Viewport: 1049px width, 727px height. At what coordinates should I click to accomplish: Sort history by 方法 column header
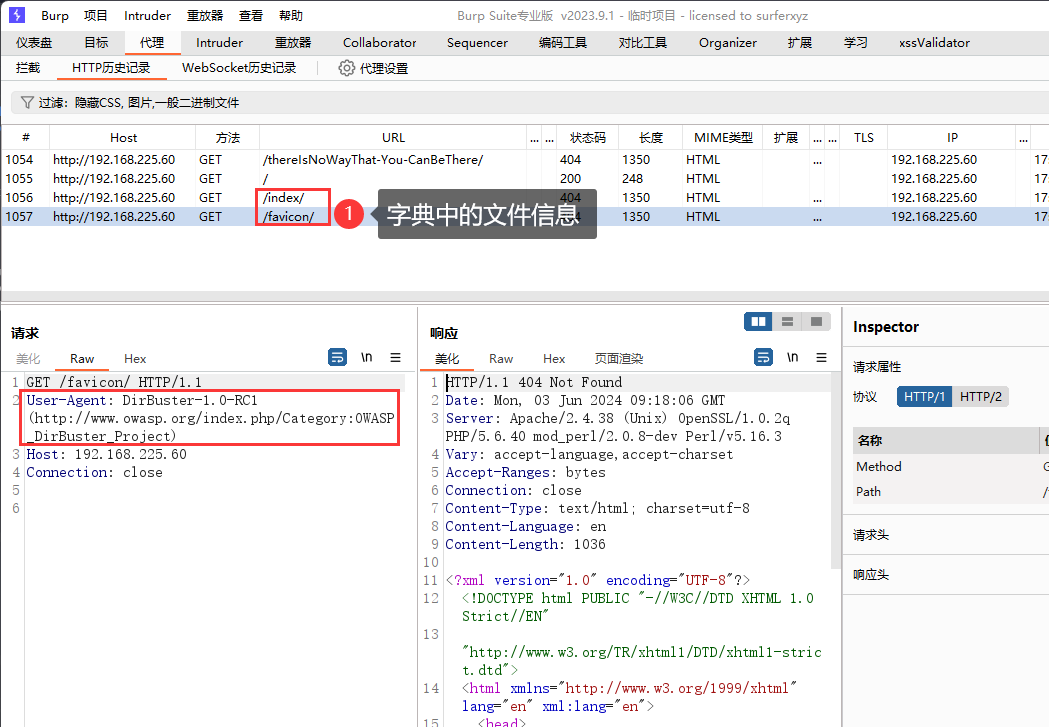click(x=227, y=137)
